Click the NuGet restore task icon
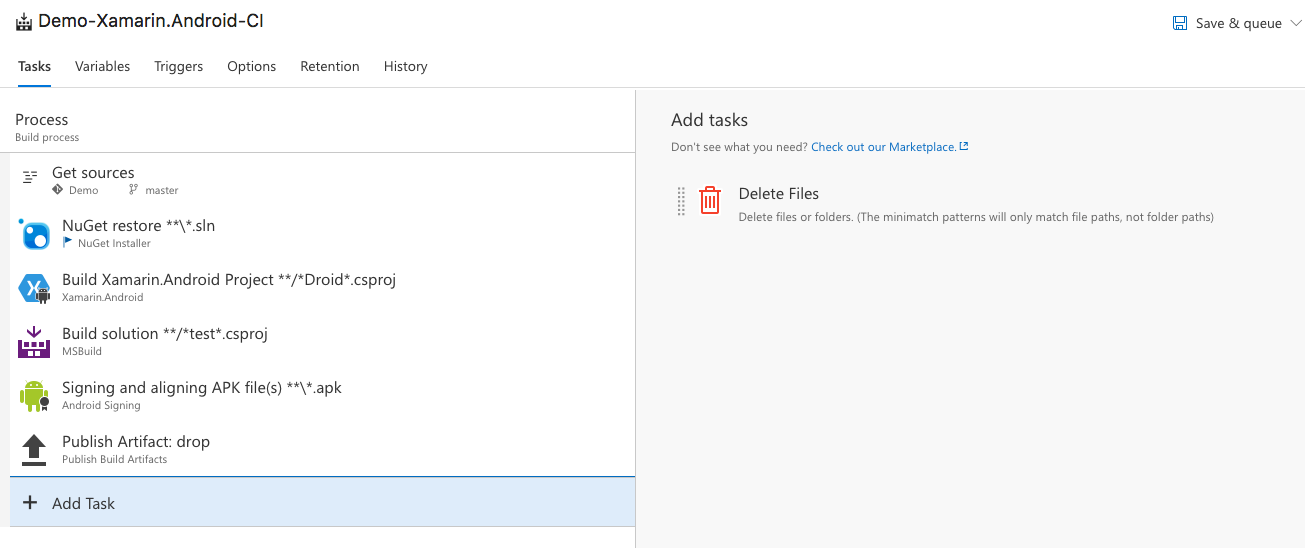 [x=34, y=235]
